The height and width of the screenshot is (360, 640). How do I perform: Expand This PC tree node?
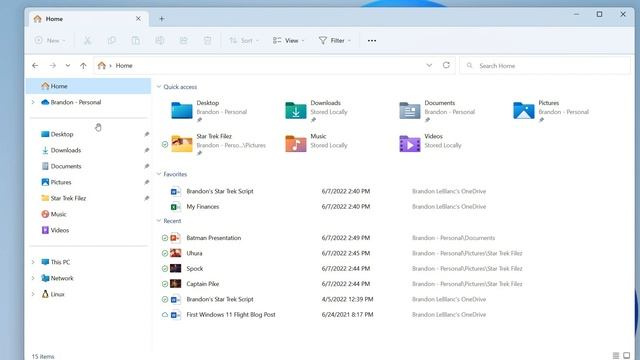pos(33,262)
